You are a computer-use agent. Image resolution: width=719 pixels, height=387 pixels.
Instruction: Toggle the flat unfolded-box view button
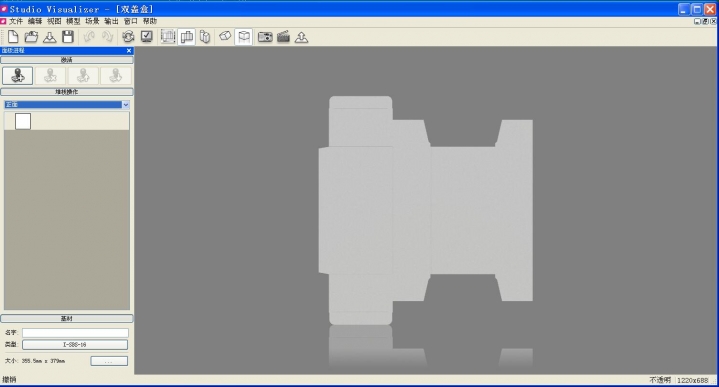(x=187, y=37)
